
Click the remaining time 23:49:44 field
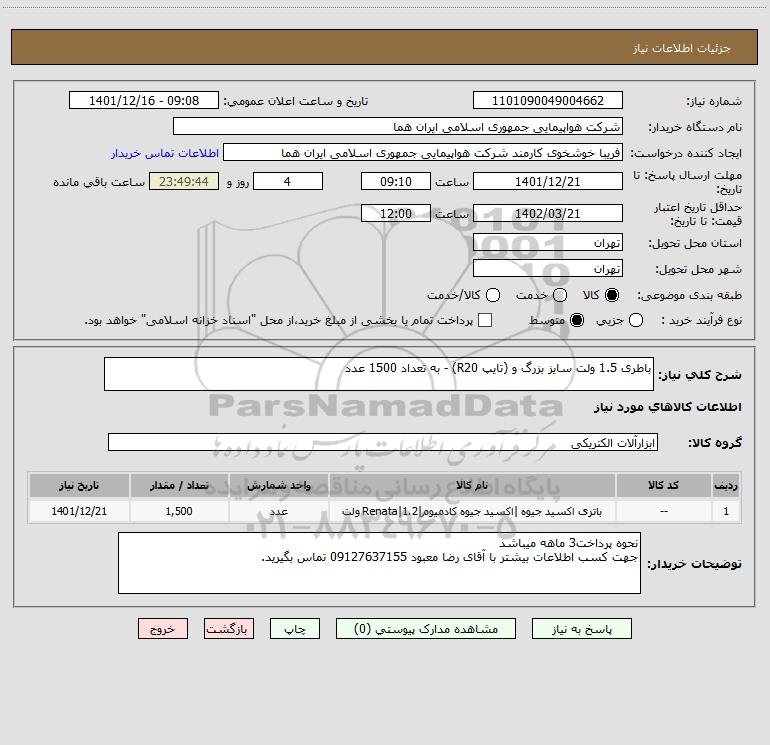(184, 181)
